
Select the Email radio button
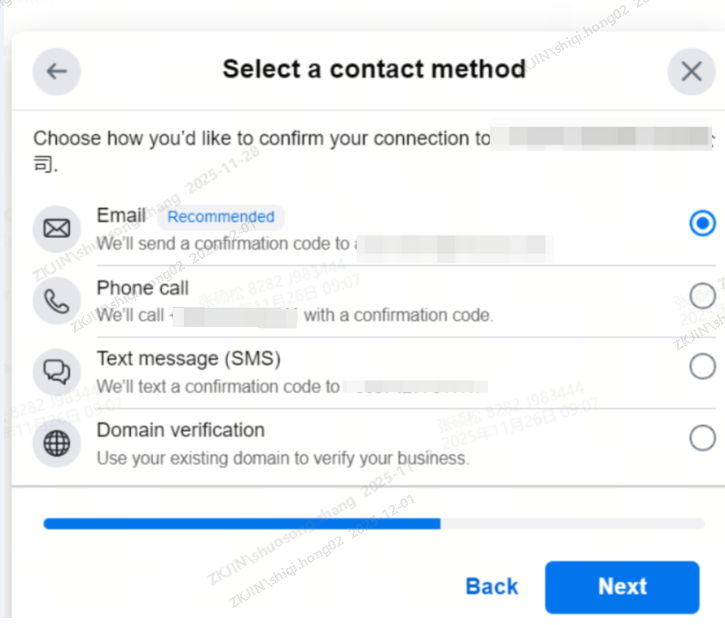click(702, 224)
